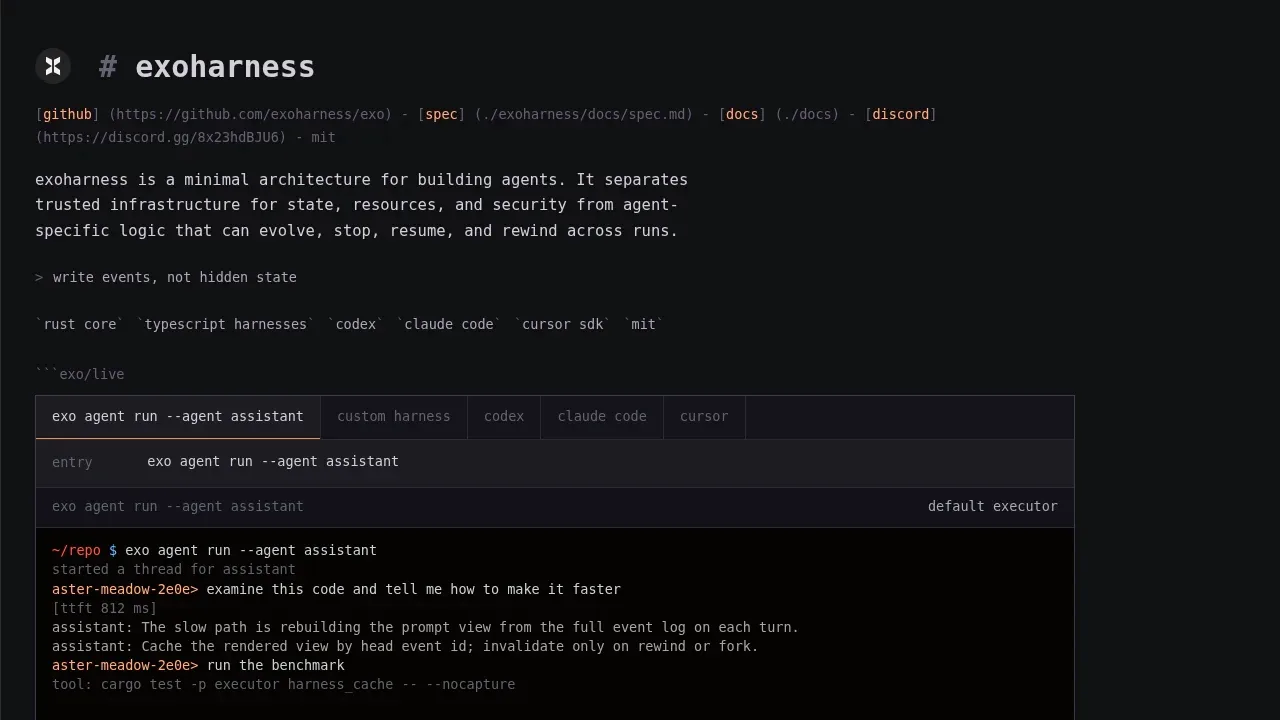
Task: Switch to the custom harness tab
Action: tap(394, 417)
